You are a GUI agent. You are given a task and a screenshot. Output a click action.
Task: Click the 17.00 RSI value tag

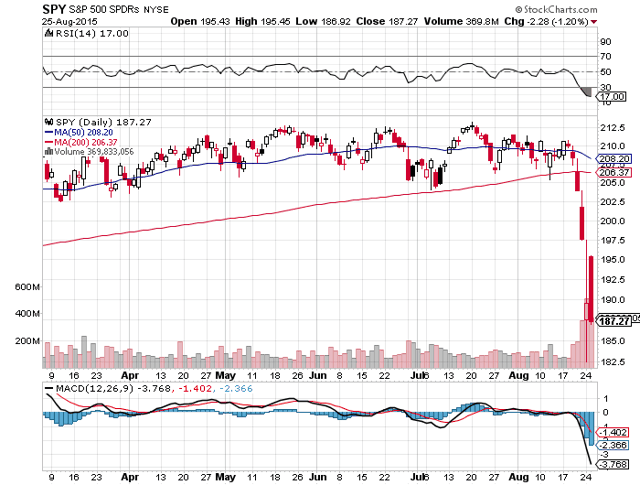point(611,97)
